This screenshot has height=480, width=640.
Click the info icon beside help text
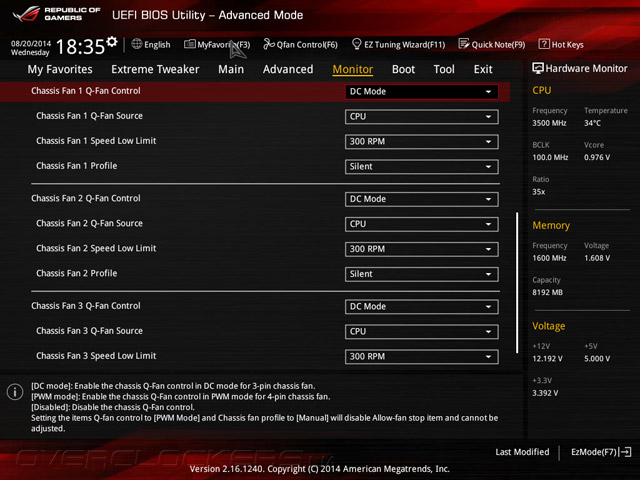(15, 392)
